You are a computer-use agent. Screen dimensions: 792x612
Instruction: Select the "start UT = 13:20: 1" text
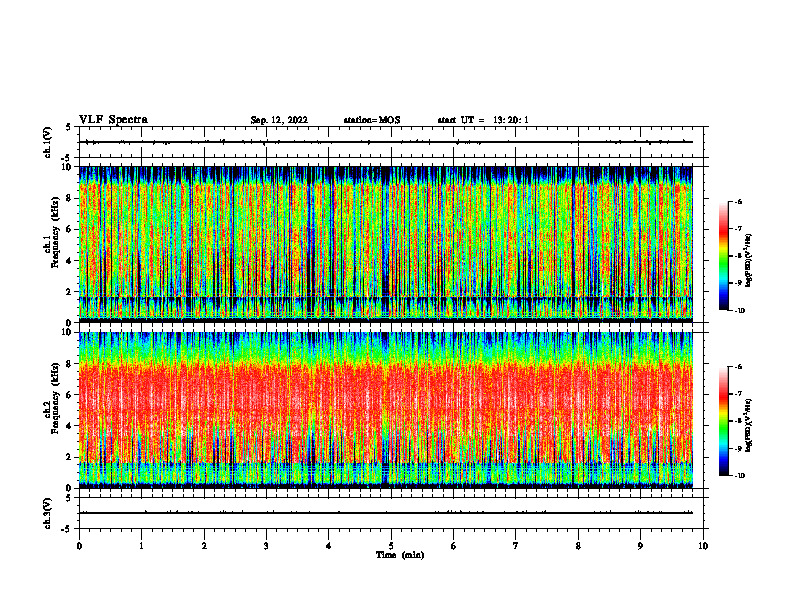click(x=483, y=120)
